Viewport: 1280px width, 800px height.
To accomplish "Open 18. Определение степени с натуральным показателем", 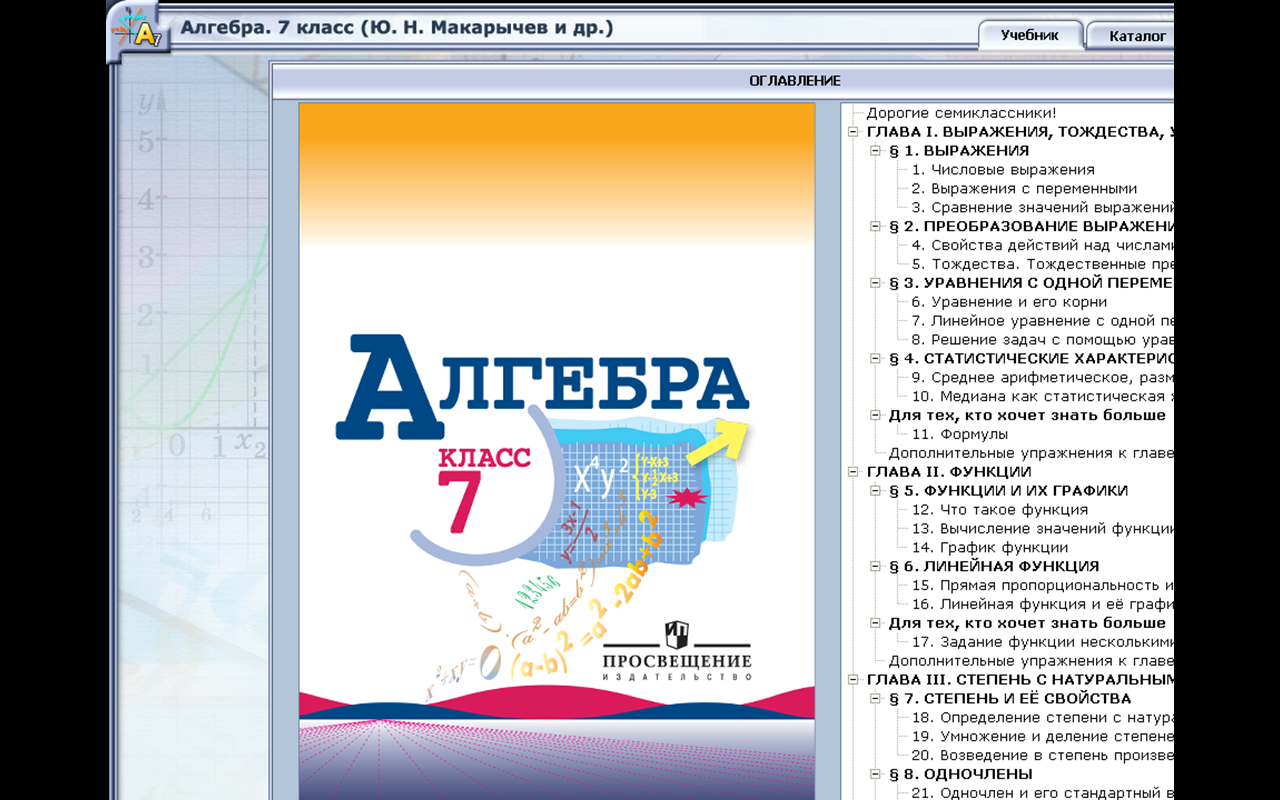I will point(1042,718).
